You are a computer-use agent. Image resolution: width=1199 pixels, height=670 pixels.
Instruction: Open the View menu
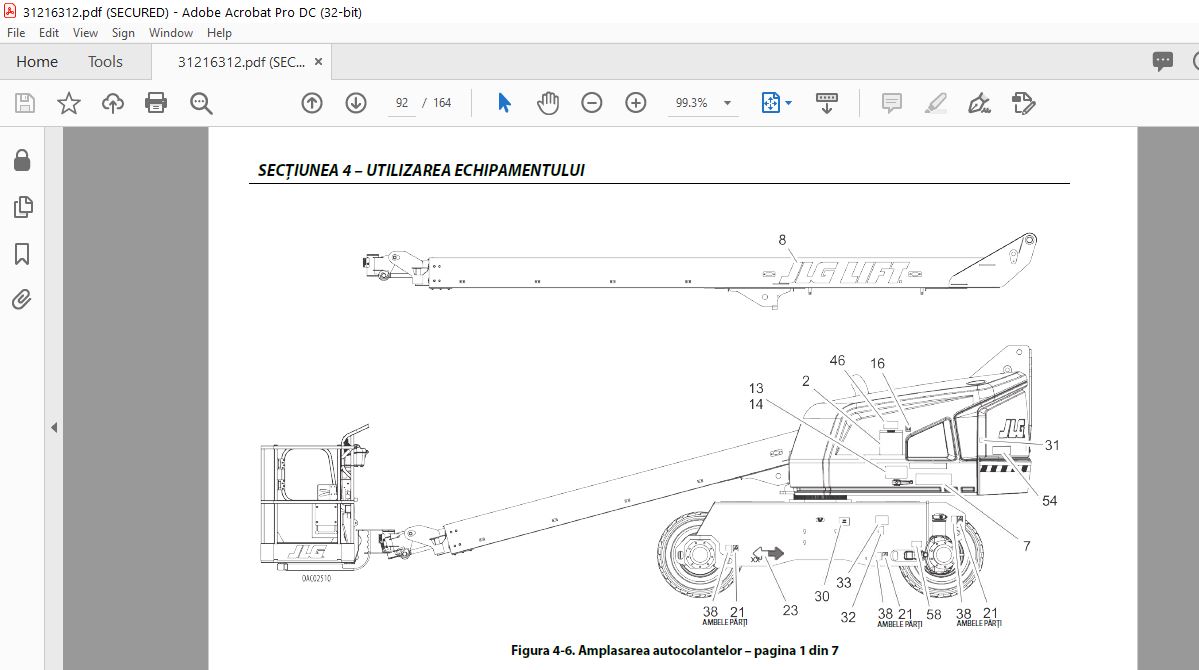[x=85, y=33]
